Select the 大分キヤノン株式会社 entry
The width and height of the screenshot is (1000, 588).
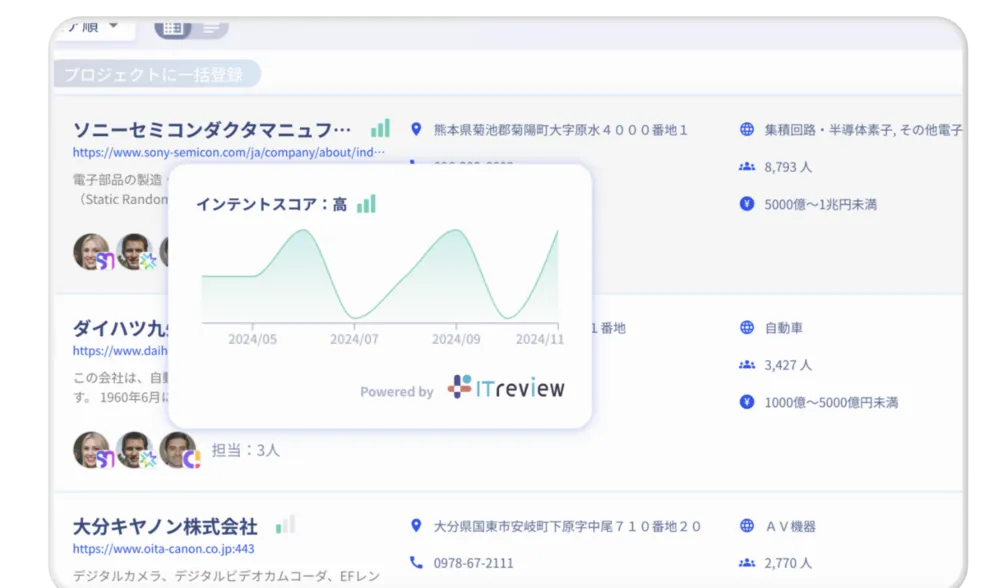[x=165, y=524]
